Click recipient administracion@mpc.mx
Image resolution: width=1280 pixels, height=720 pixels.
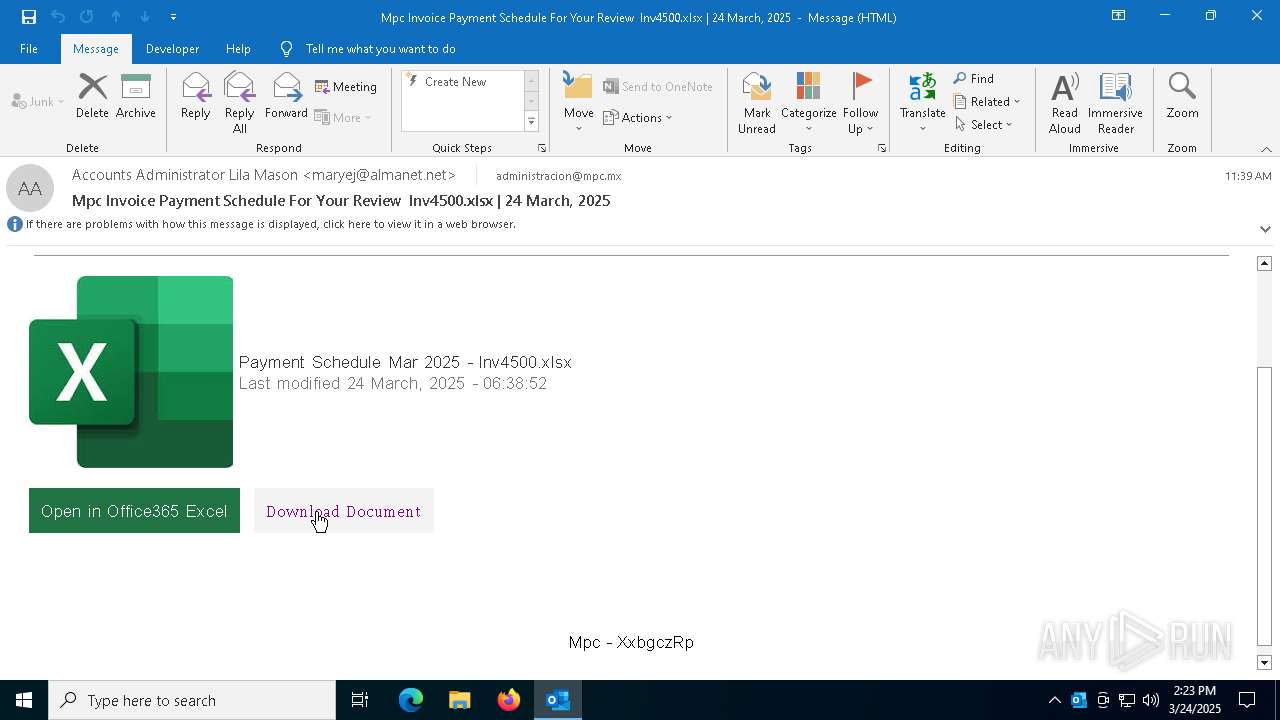click(x=559, y=176)
